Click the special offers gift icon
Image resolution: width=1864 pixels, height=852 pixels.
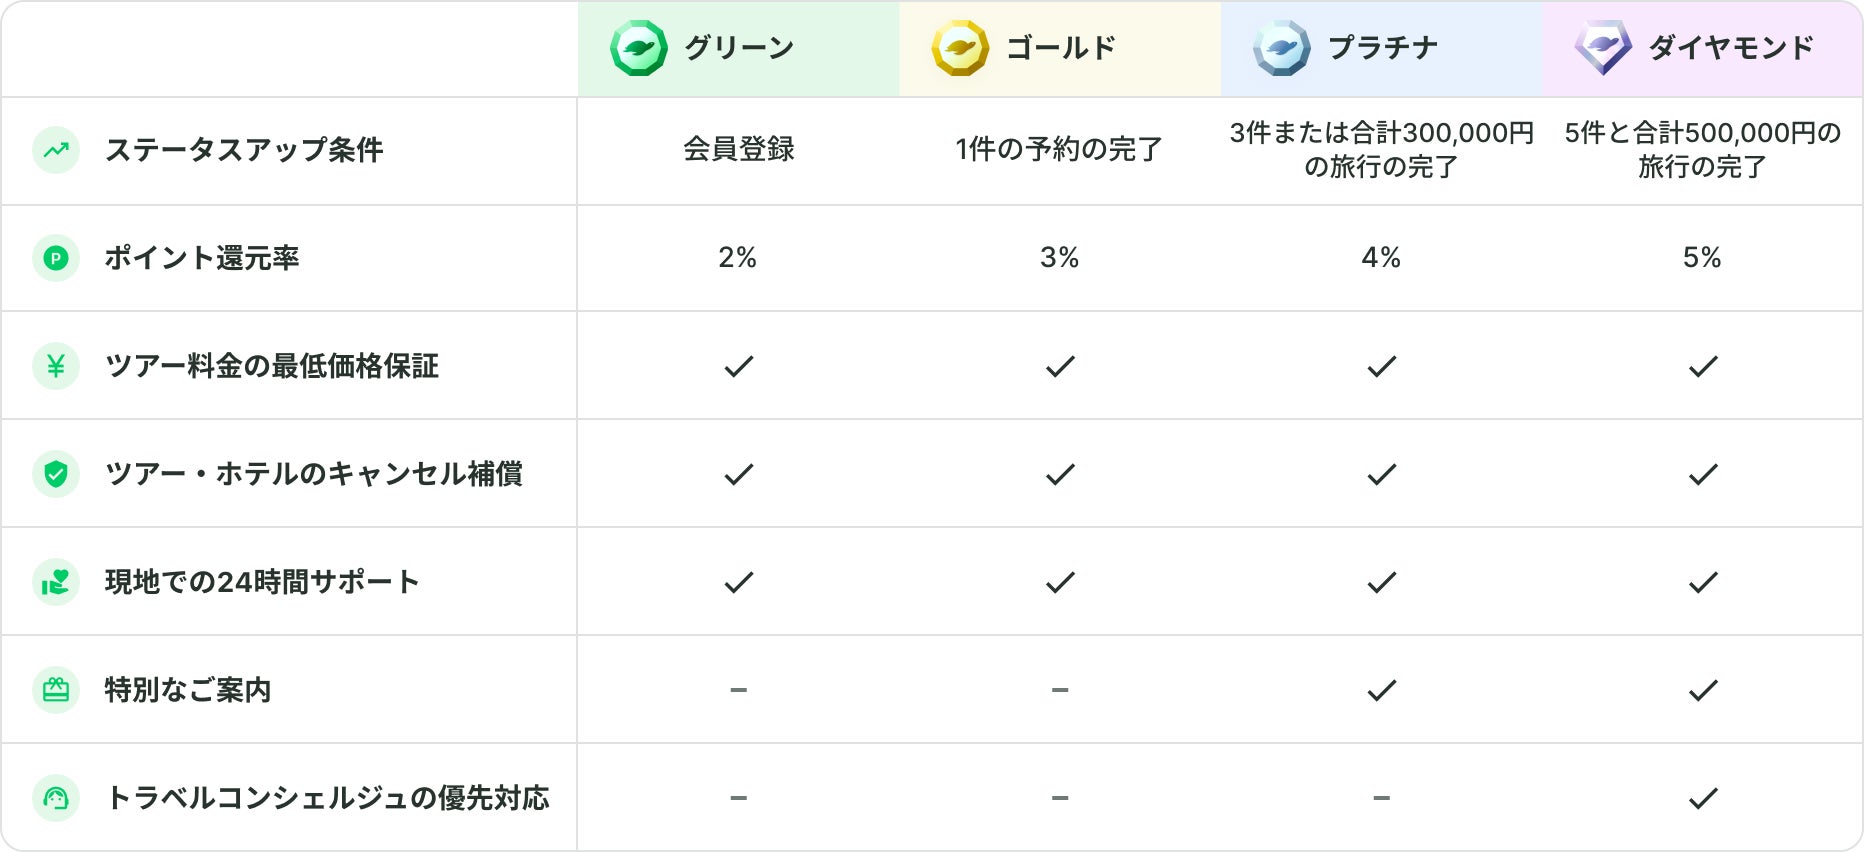pos(56,690)
